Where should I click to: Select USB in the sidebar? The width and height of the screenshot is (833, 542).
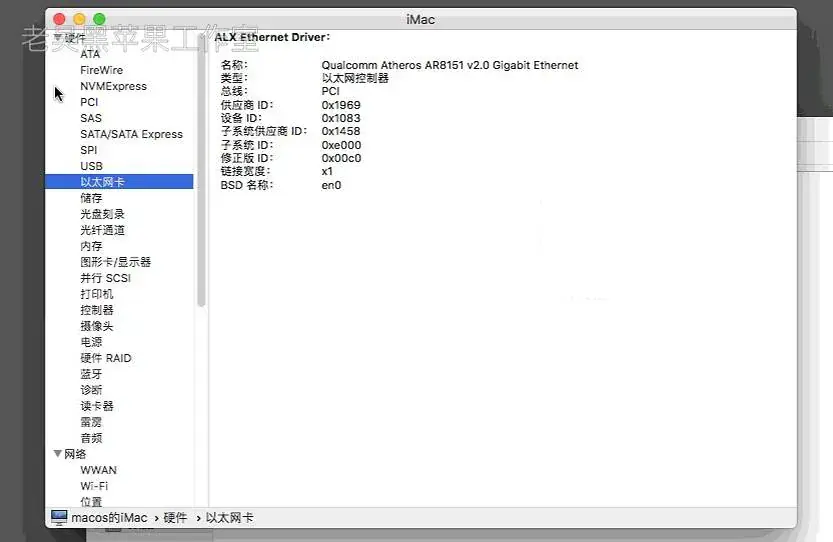coord(91,166)
